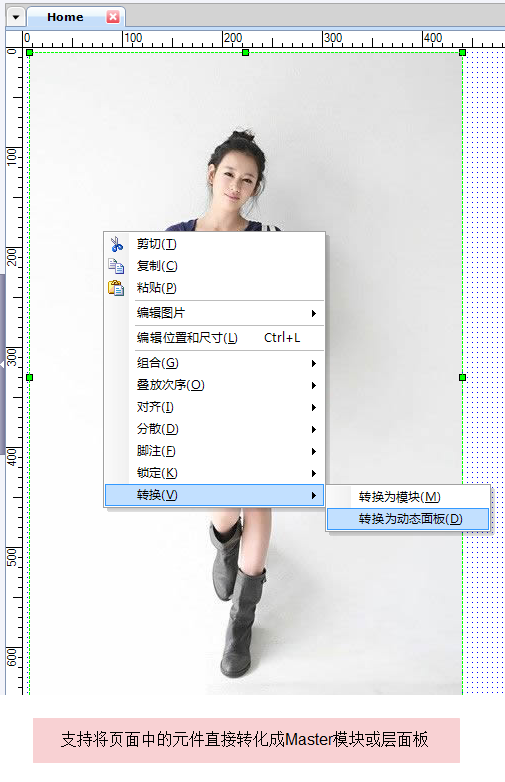Click the top-middle green resize handle
505x782 pixels.
tap(245, 52)
